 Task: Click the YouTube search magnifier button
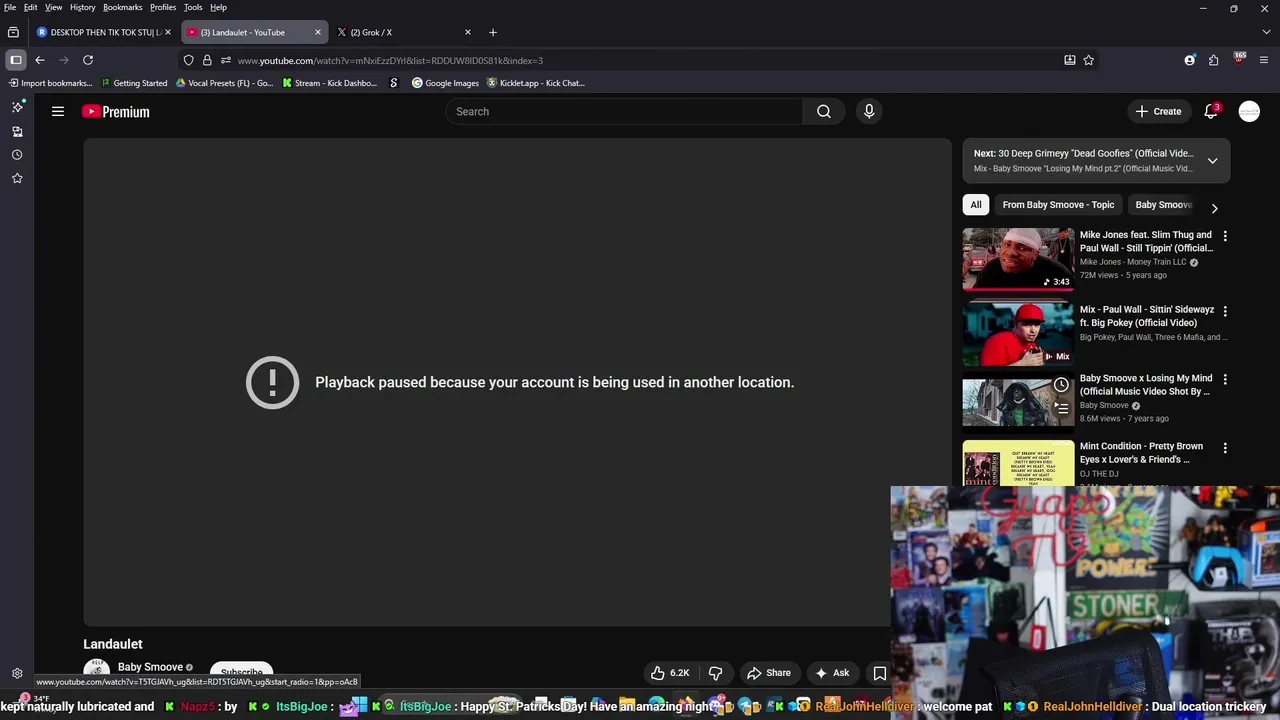[x=823, y=111]
